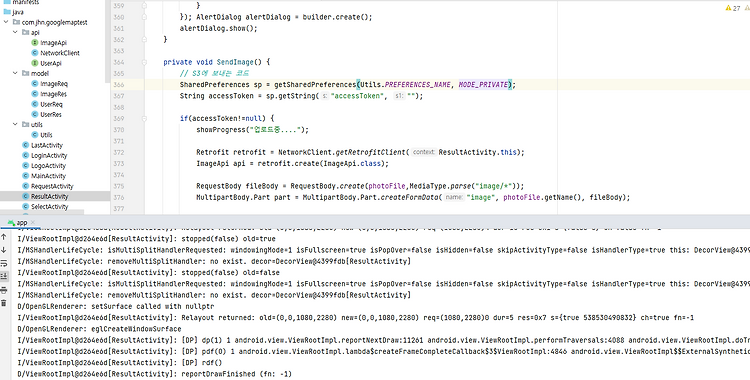The height and width of the screenshot is (380, 750).
Task: Click the MainActivity class icon
Action: [x=26, y=176]
